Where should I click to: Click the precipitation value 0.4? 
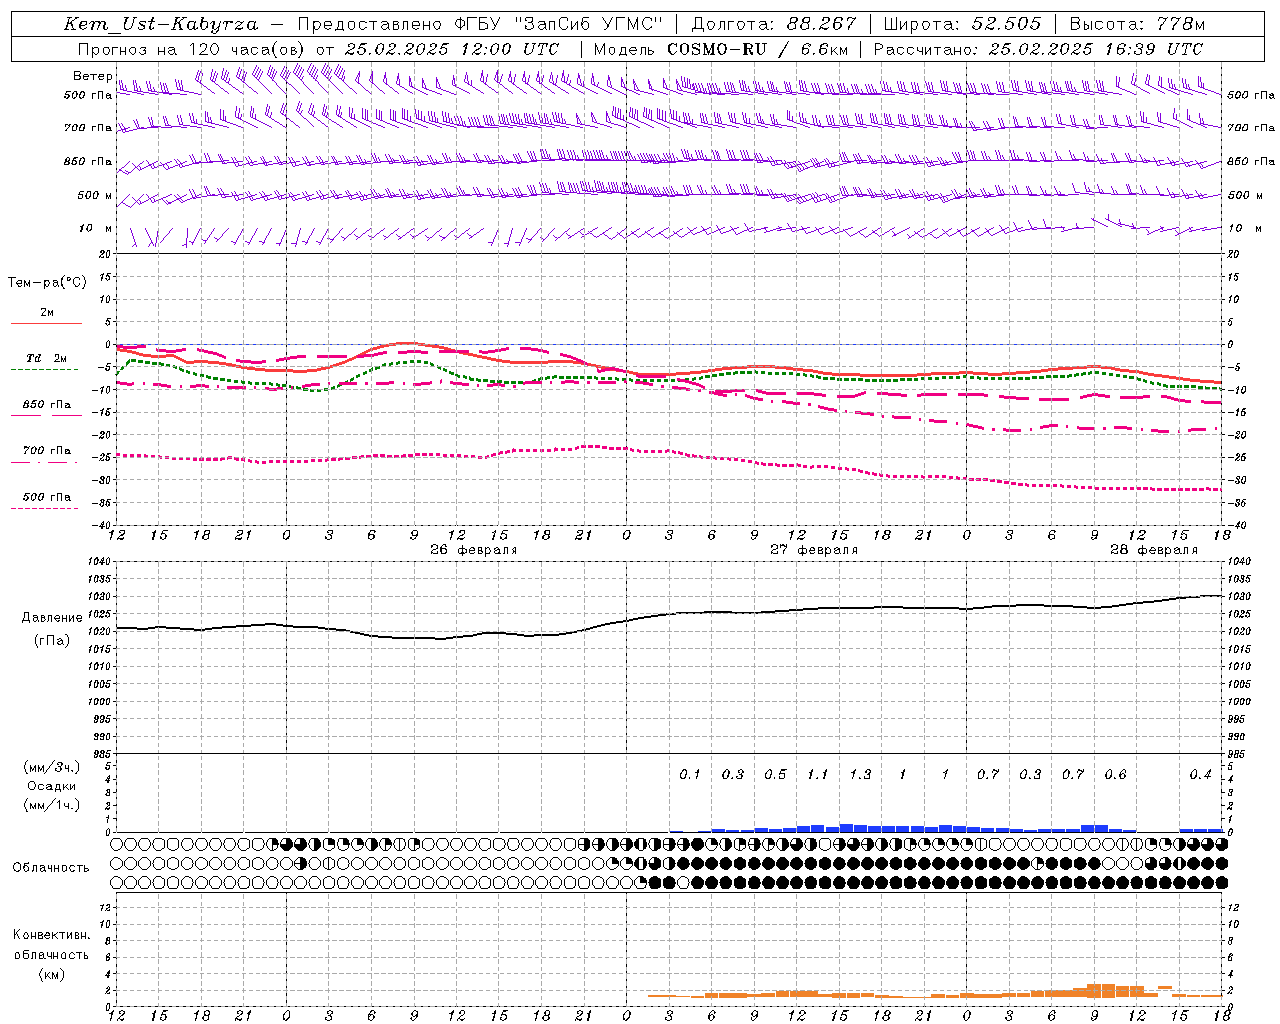pos(1200,774)
